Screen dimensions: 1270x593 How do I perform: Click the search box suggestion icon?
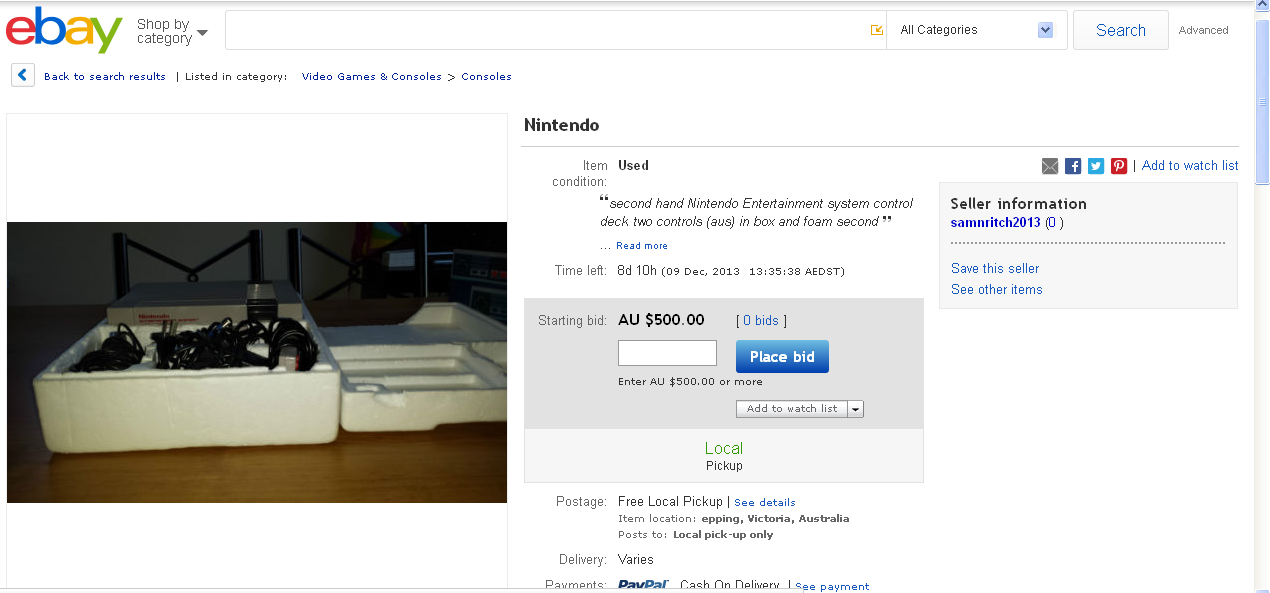tap(877, 30)
